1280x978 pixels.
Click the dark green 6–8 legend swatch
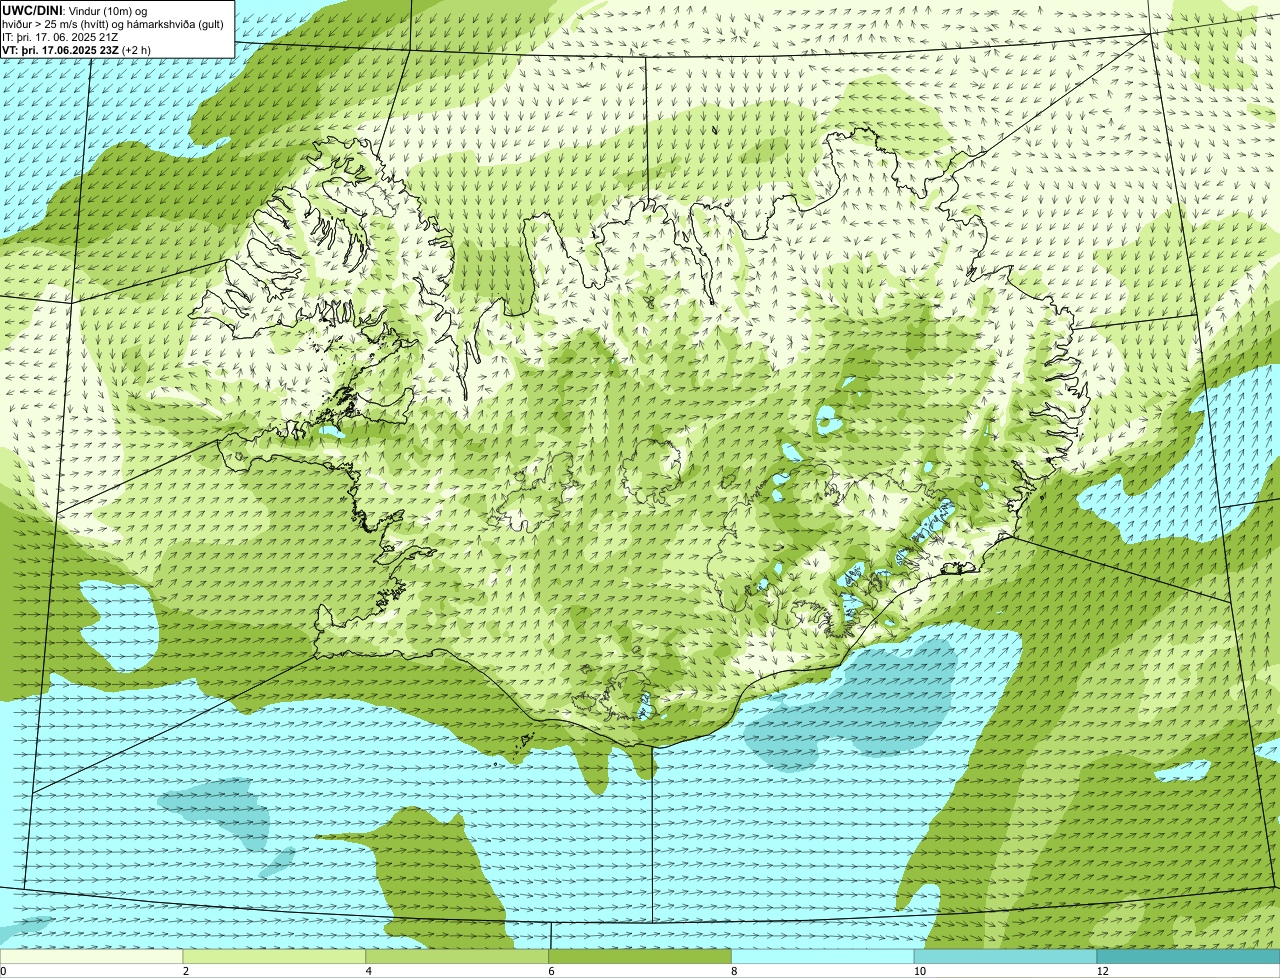[640, 957]
